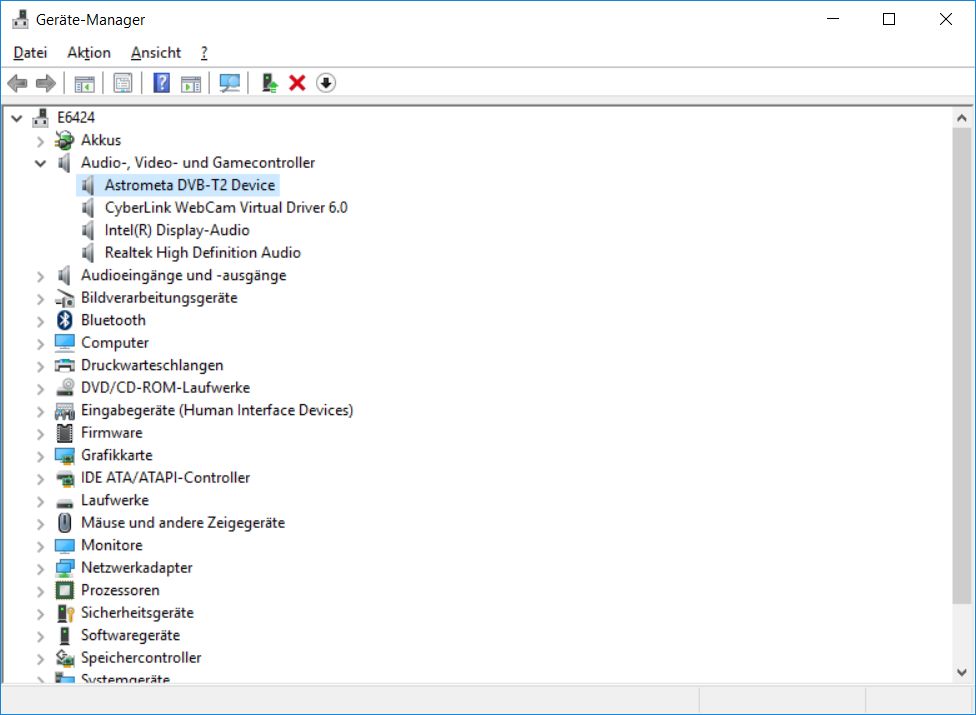Screen dimensions: 976x715
Task: Click the vertical scrollbar down arrow
Action: click(961, 673)
